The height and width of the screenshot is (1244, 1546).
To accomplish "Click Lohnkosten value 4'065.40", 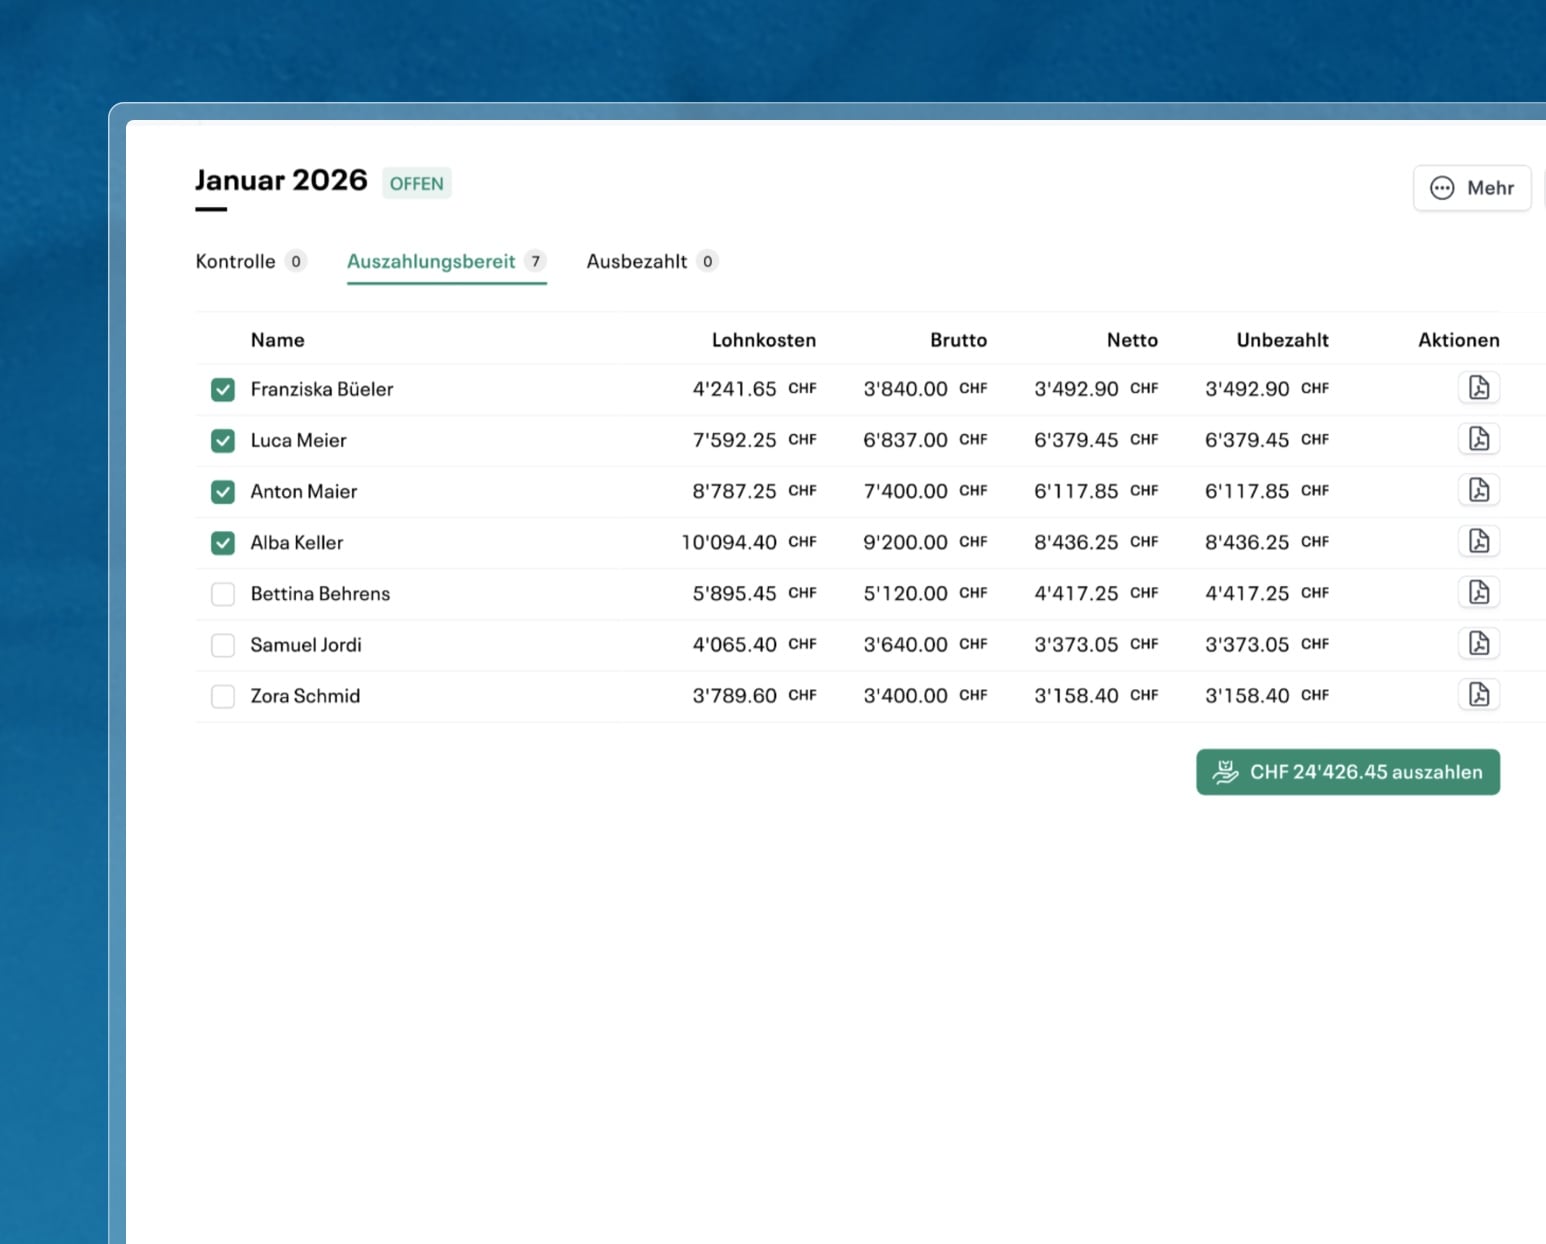I will pyautogui.click(x=734, y=644).
